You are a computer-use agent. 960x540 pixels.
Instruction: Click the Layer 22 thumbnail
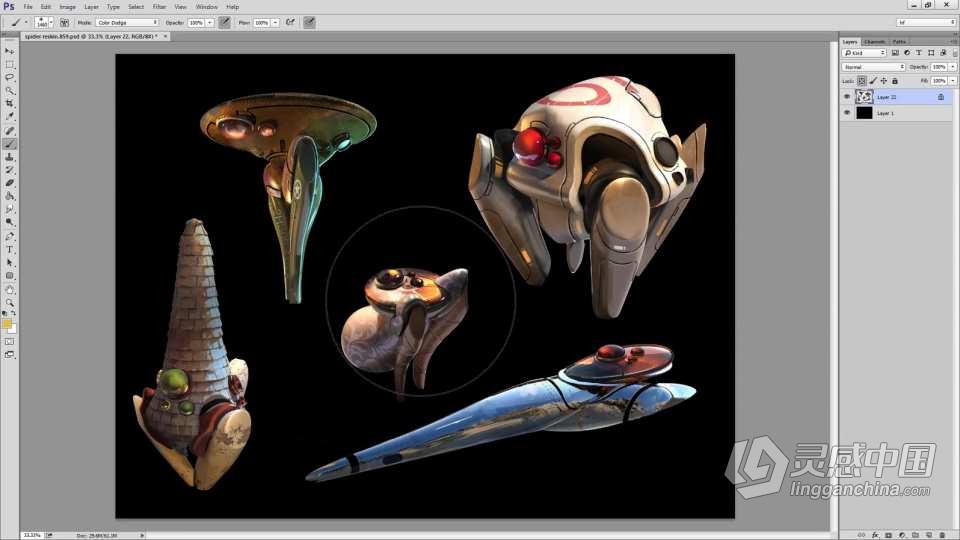[x=864, y=97]
